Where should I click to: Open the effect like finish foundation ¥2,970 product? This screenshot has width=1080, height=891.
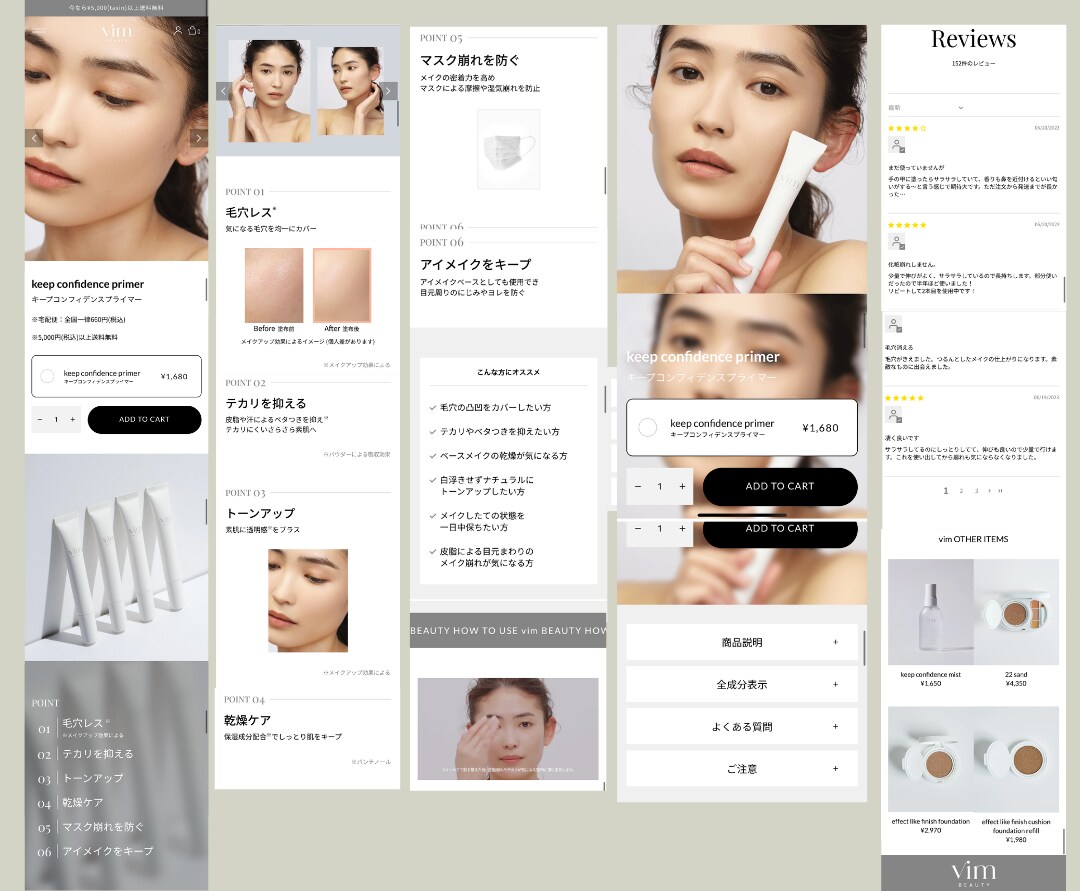931,771
